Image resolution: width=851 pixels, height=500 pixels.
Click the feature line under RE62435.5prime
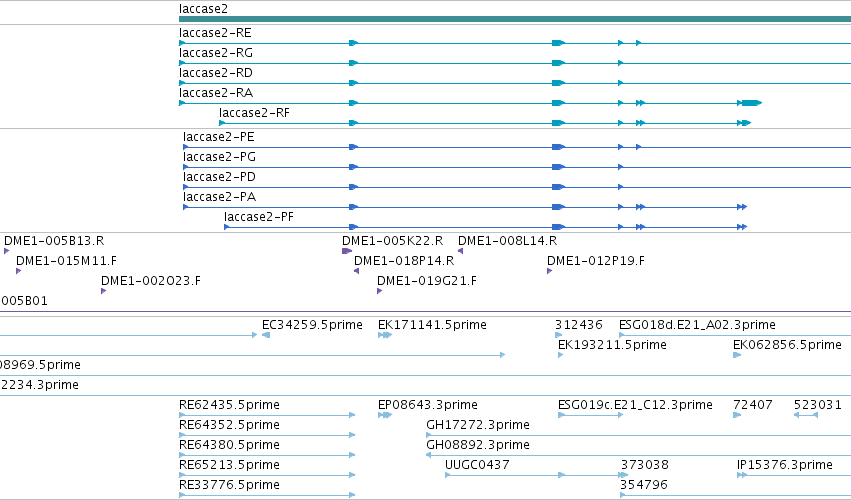pyautogui.click(x=267, y=415)
